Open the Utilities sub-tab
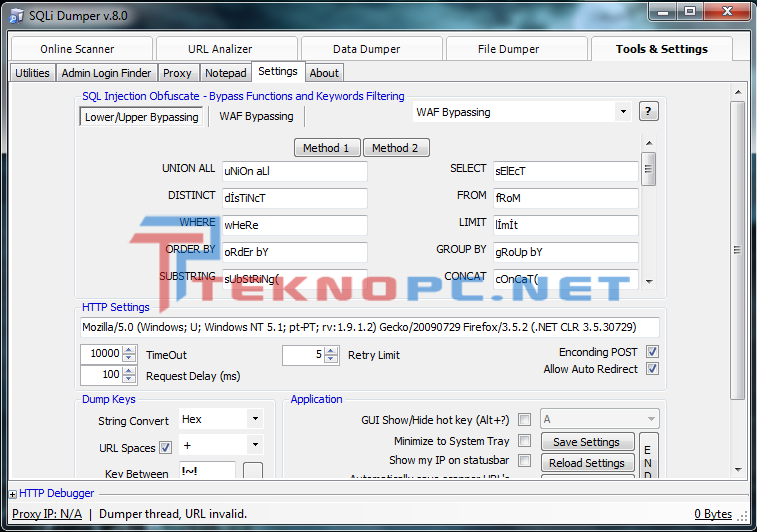Image resolution: width=757 pixels, height=532 pixels. point(32,73)
